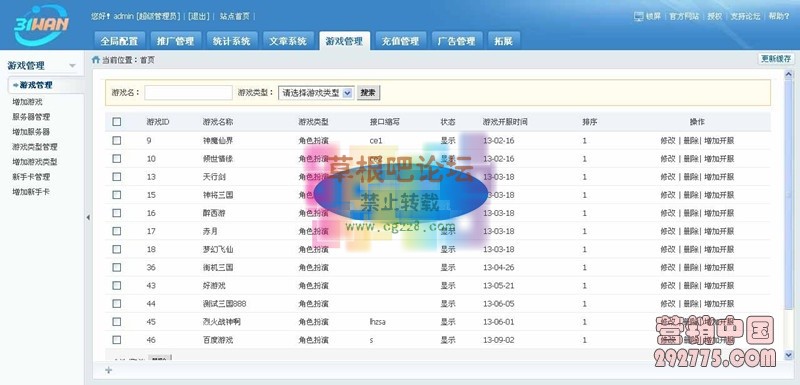
Task: Check the box for game 神将三国
Action: [x=117, y=195]
